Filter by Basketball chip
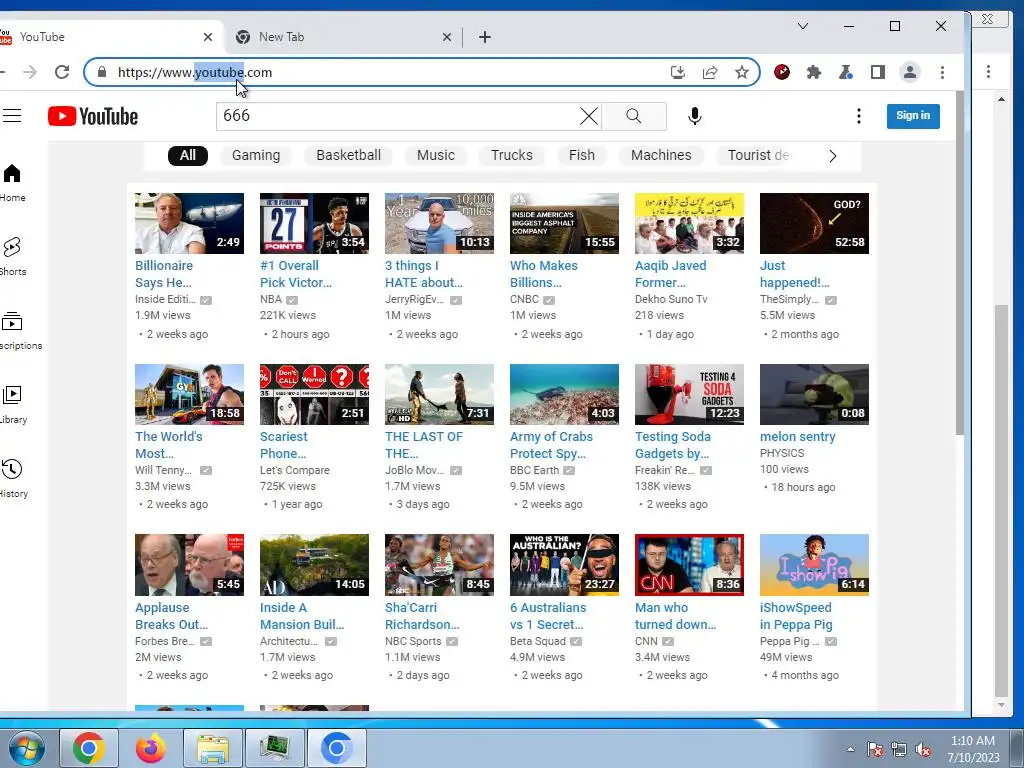Viewport: 1024px width, 768px height. (349, 155)
